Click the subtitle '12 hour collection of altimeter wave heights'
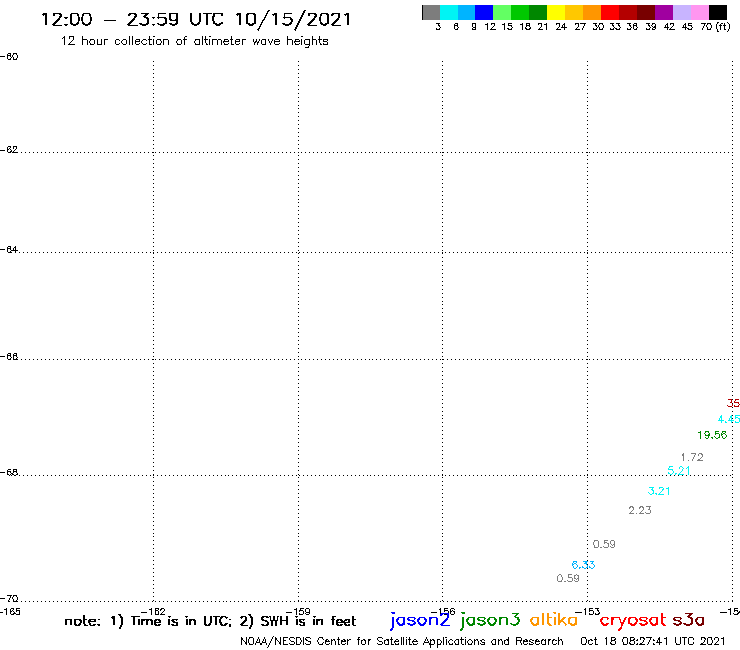This screenshot has width=740, height=650. click(194, 41)
